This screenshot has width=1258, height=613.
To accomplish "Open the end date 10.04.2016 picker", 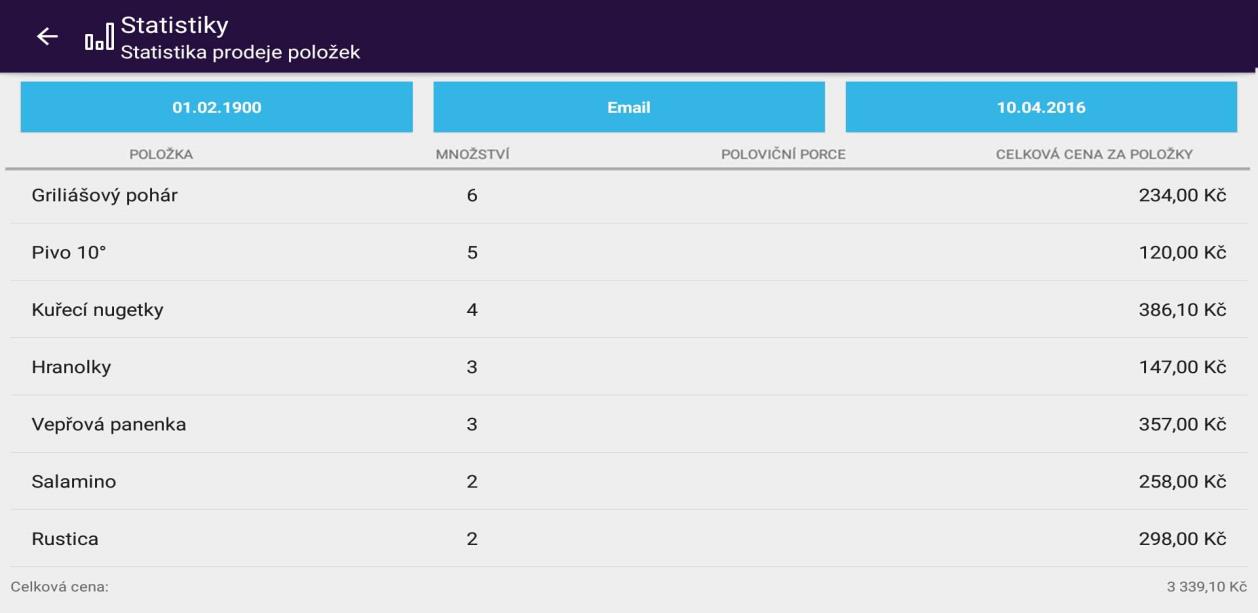I will tap(1041, 108).
